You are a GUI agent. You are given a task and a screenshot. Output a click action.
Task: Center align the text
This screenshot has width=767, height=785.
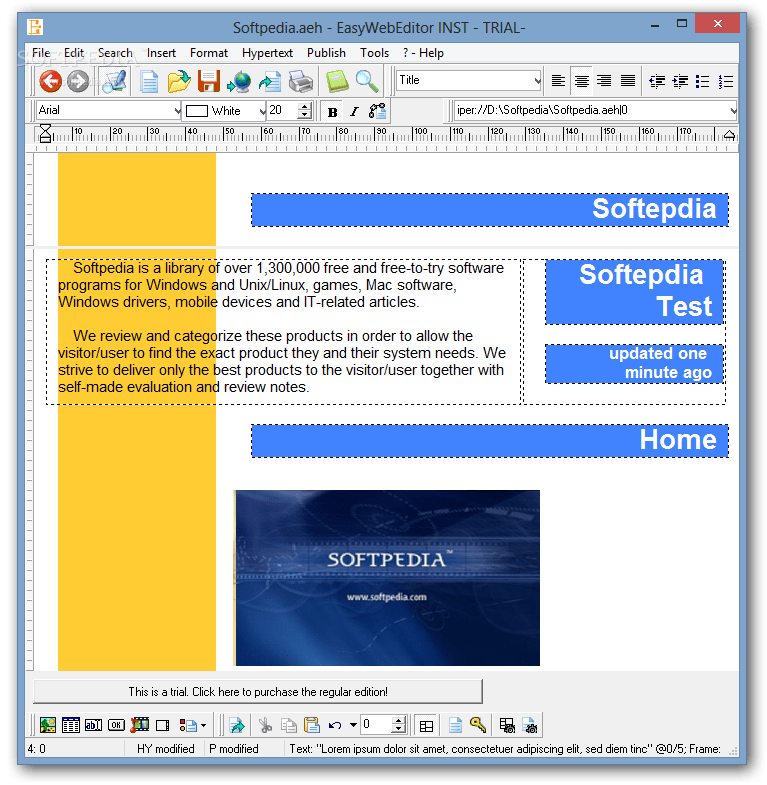click(581, 81)
